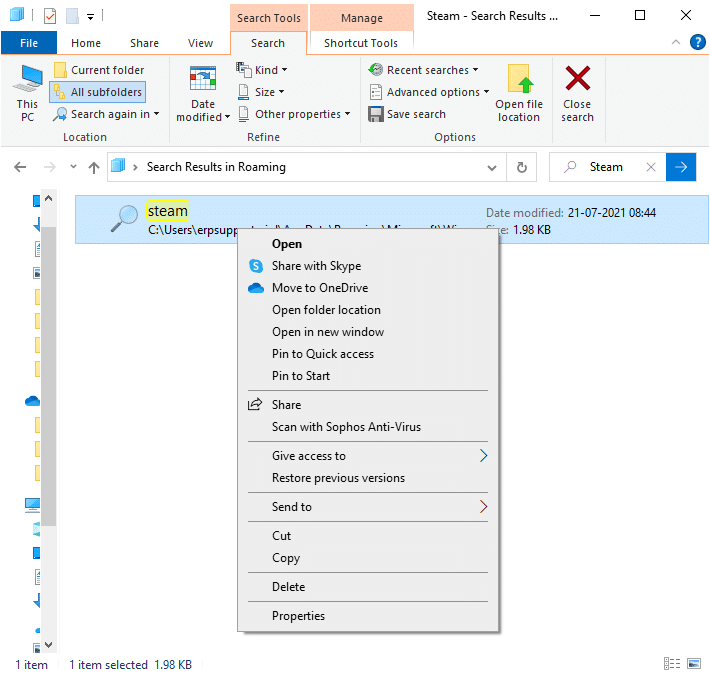Open the Help question mark icon

[x=697, y=43]
